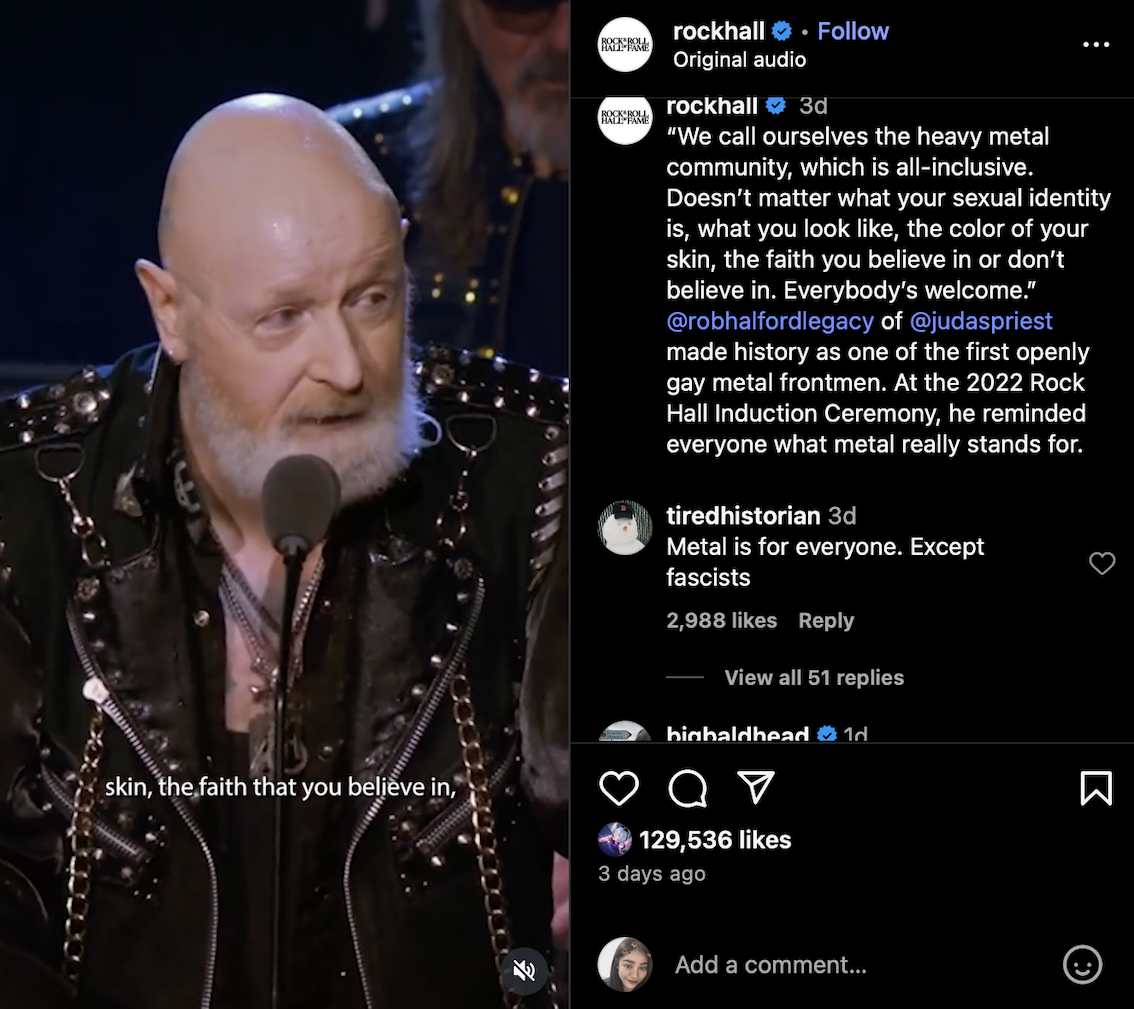Expand View all 51 replies
Viewport: 1134px width, 1009px height.
pyautogui.click(x=814, y=678)
